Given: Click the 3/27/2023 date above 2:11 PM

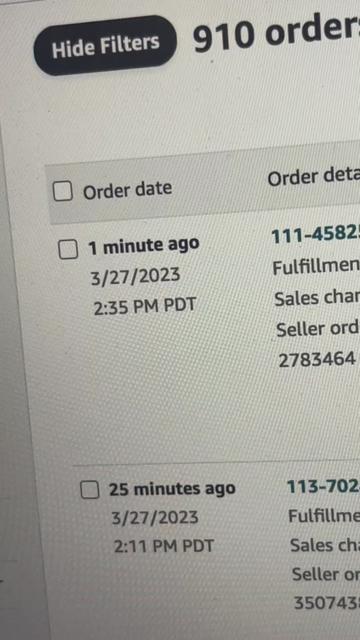Looking at the screenshot, I should [x=155, y=518].
